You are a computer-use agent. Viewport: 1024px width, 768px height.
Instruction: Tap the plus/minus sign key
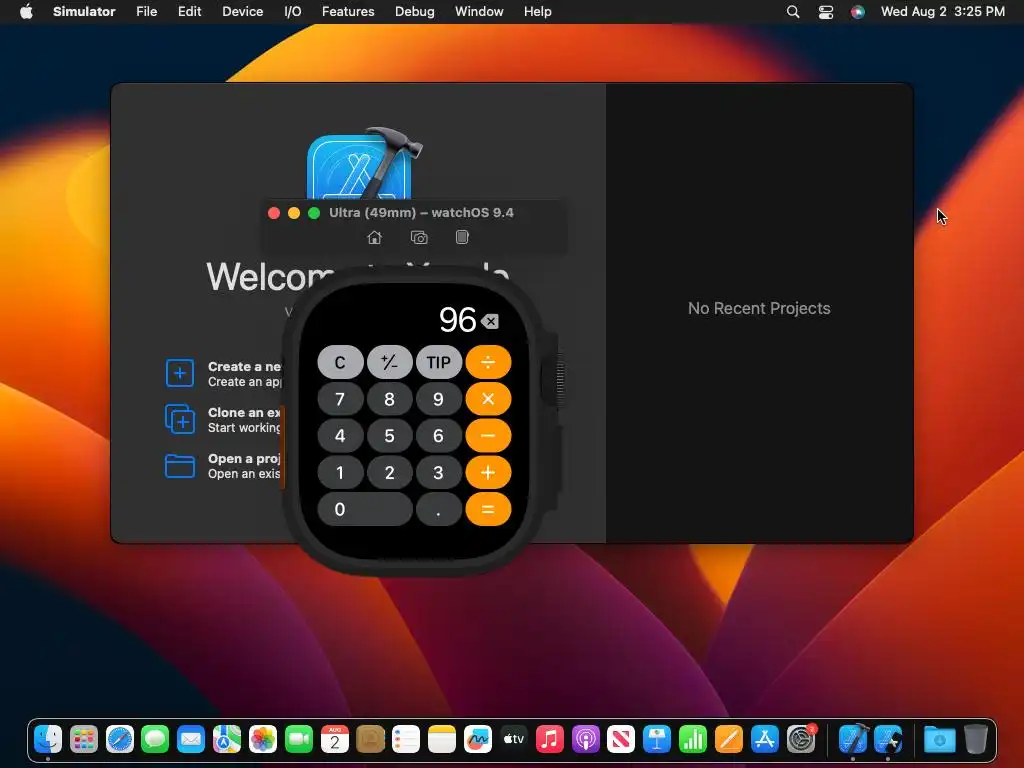click(390, 362)
